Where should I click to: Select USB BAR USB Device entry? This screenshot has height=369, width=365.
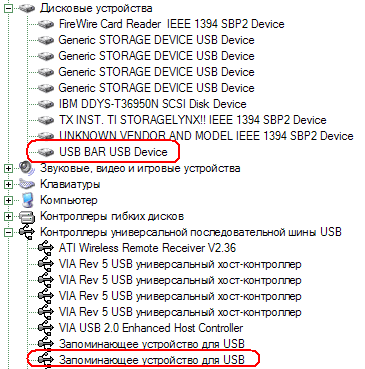click(113, 152)
